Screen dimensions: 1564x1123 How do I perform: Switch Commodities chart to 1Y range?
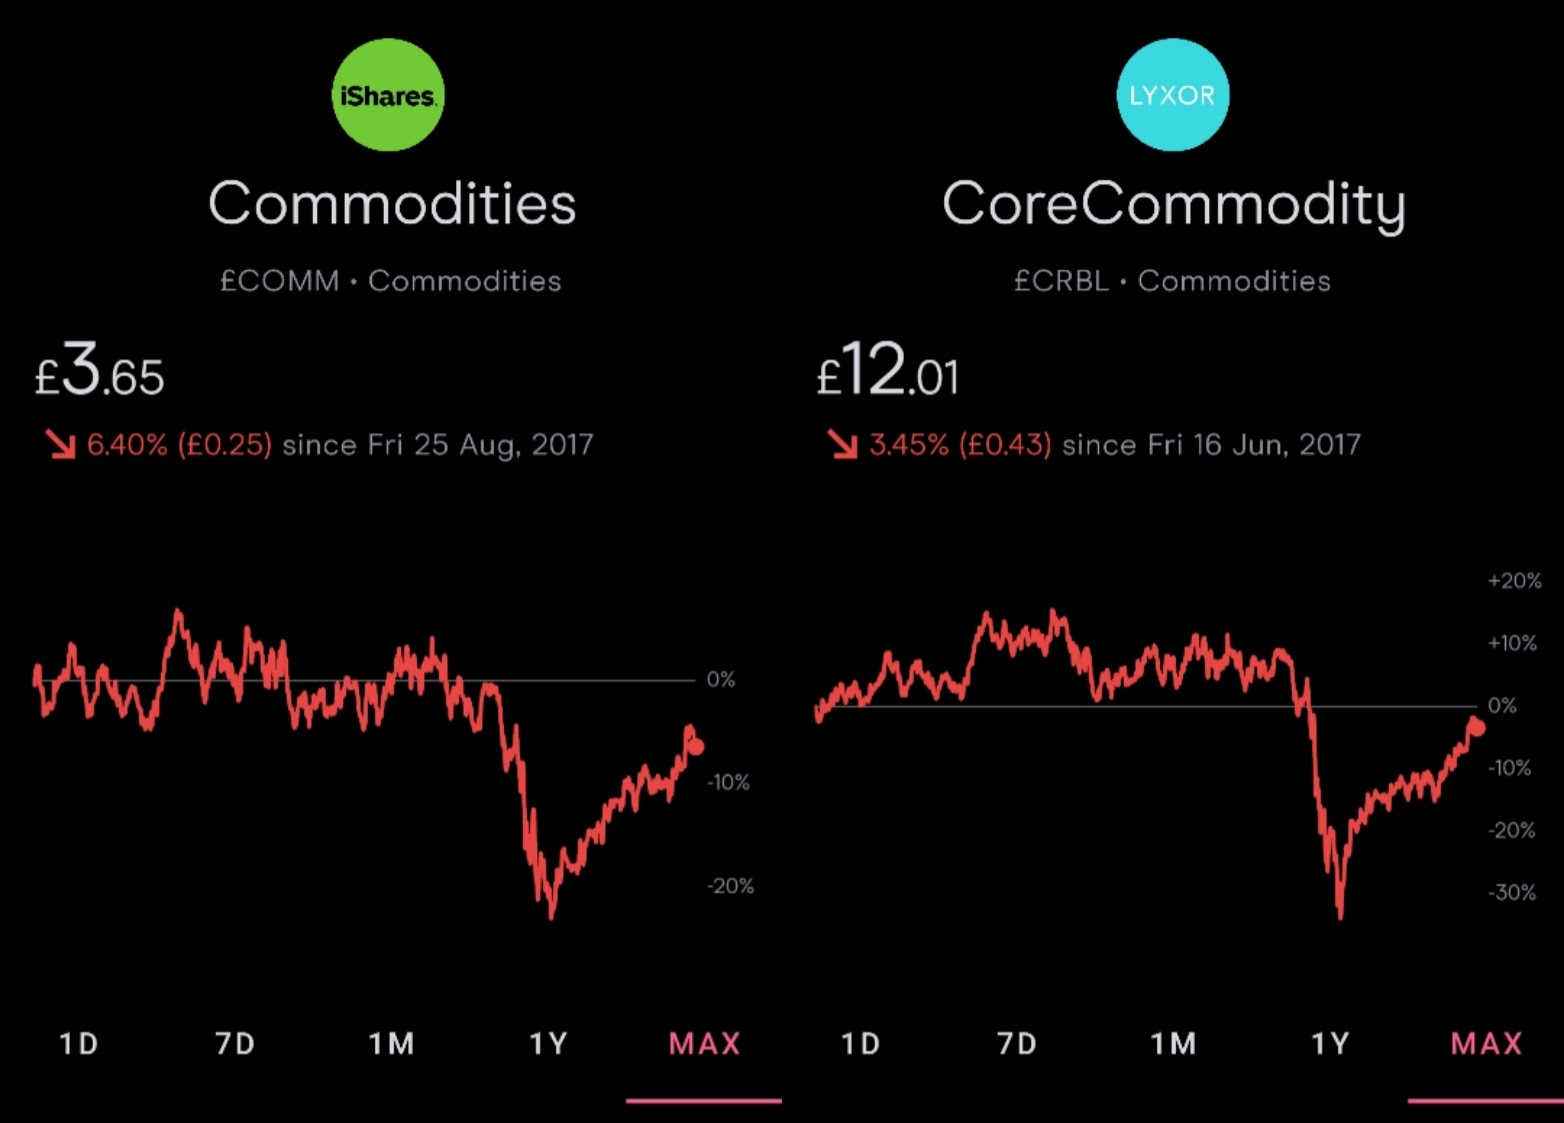pyautogui.click(x=548, y=1044)
